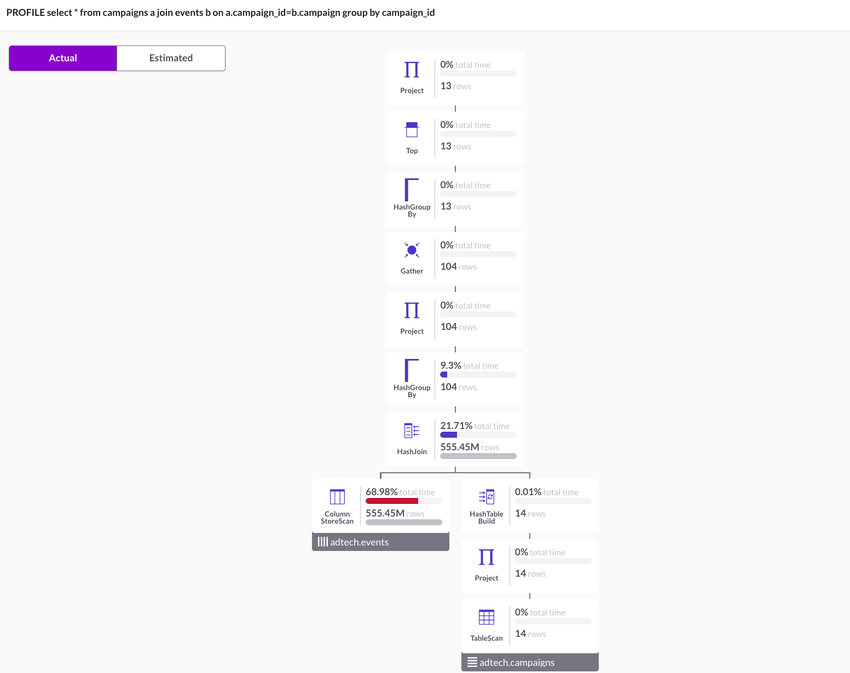Select the HashGroupBy icon with 9.3% time
Viewport: 850px width, 673px height.
(x=411, y=370)
